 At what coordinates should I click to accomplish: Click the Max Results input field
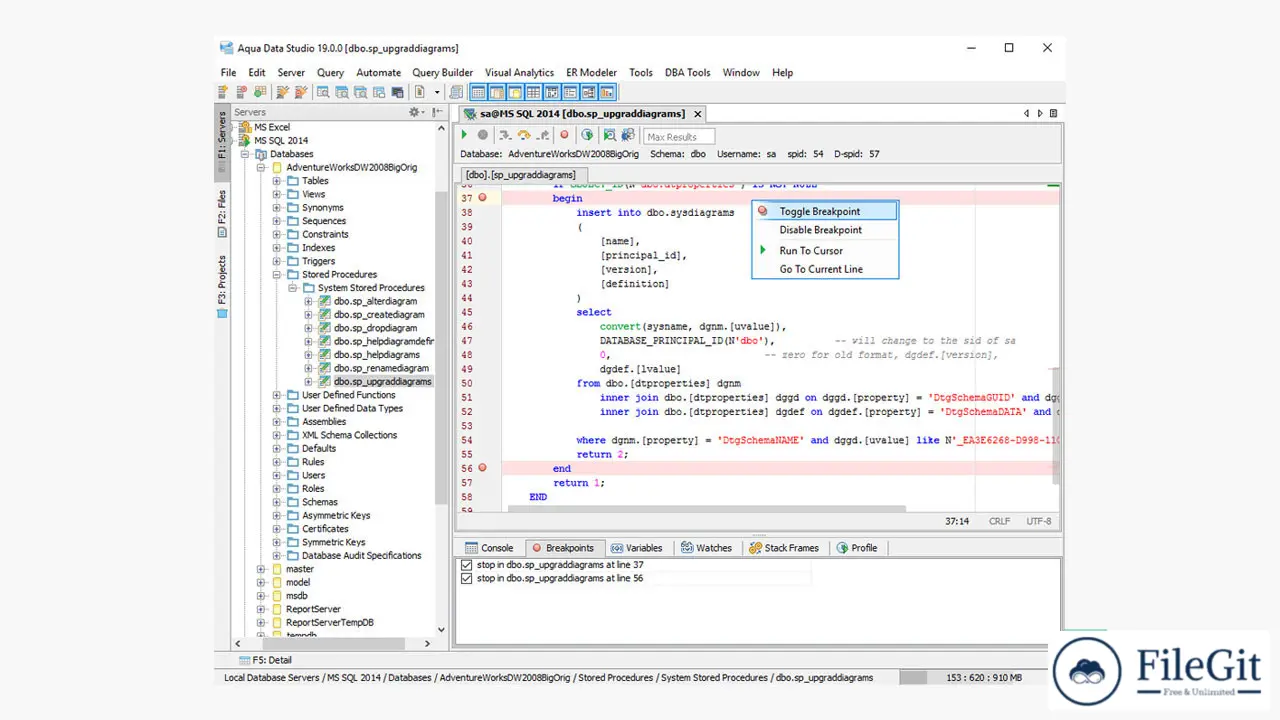(679, 136)
